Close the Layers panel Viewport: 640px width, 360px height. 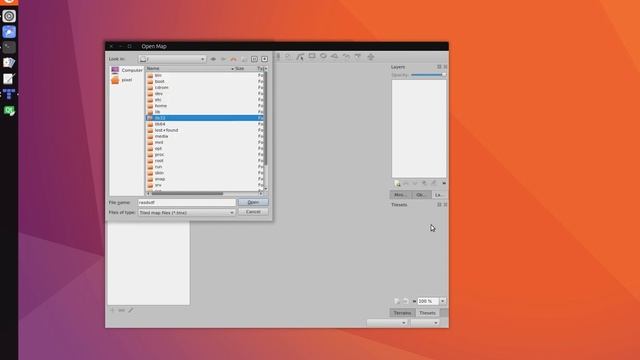point(445,67)
